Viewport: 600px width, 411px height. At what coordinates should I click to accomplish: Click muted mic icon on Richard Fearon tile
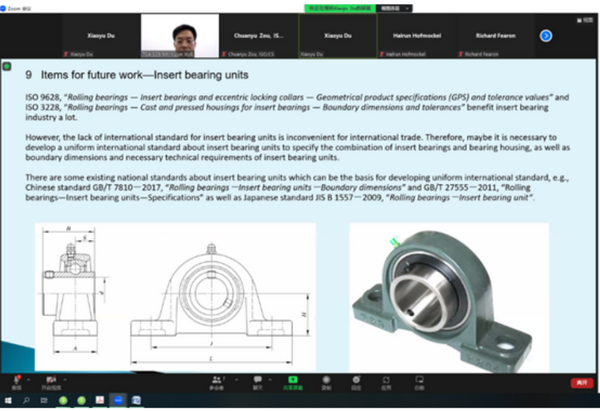461,54
